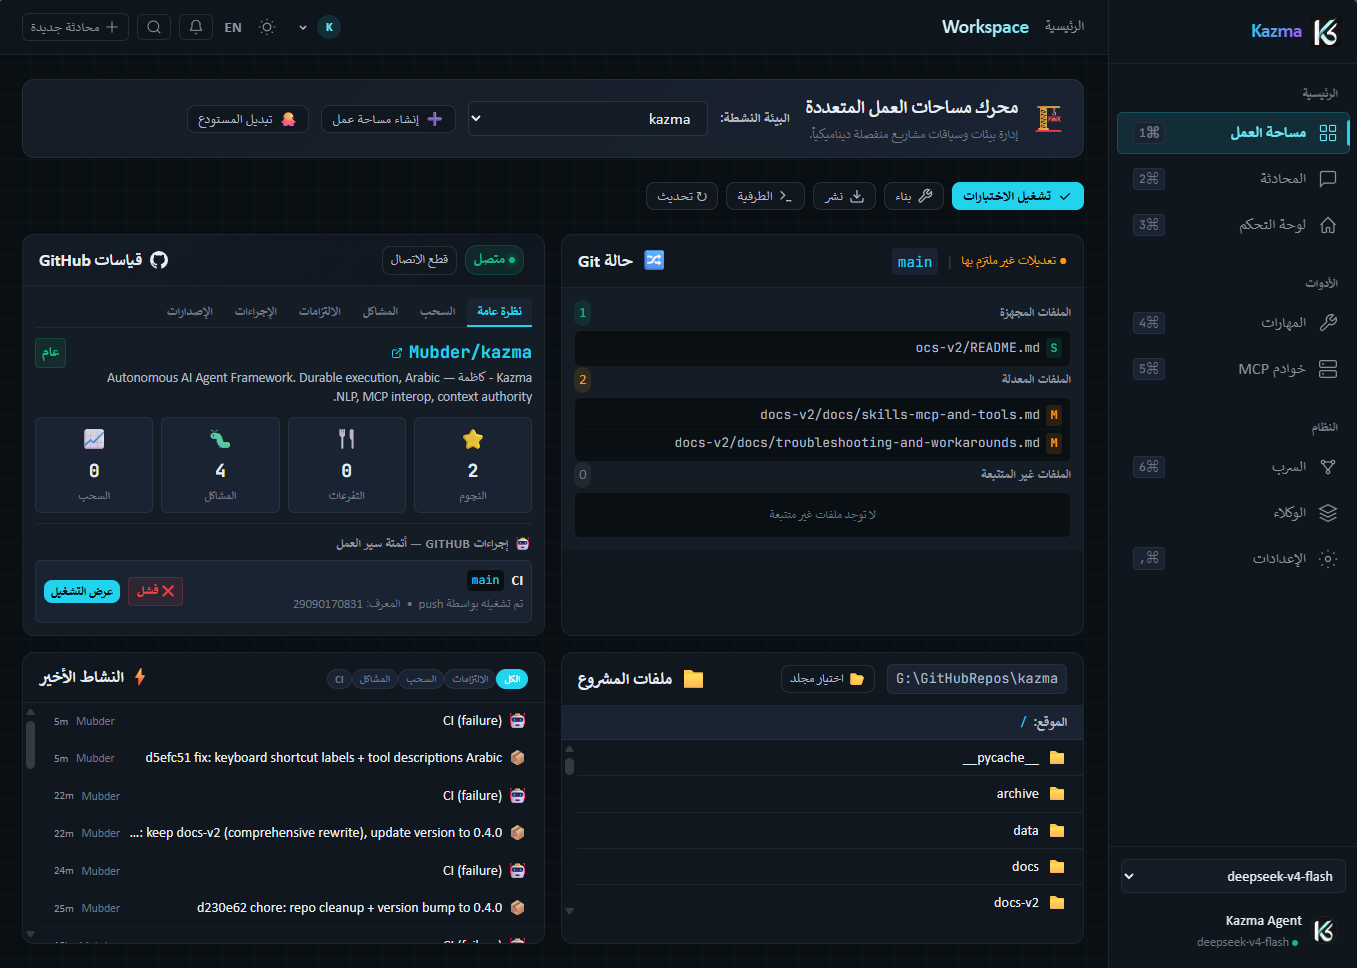This screenshot has width=1357, height=968.
Task: Switch to نظرة عامة overview tab
Action: (499, 311)
